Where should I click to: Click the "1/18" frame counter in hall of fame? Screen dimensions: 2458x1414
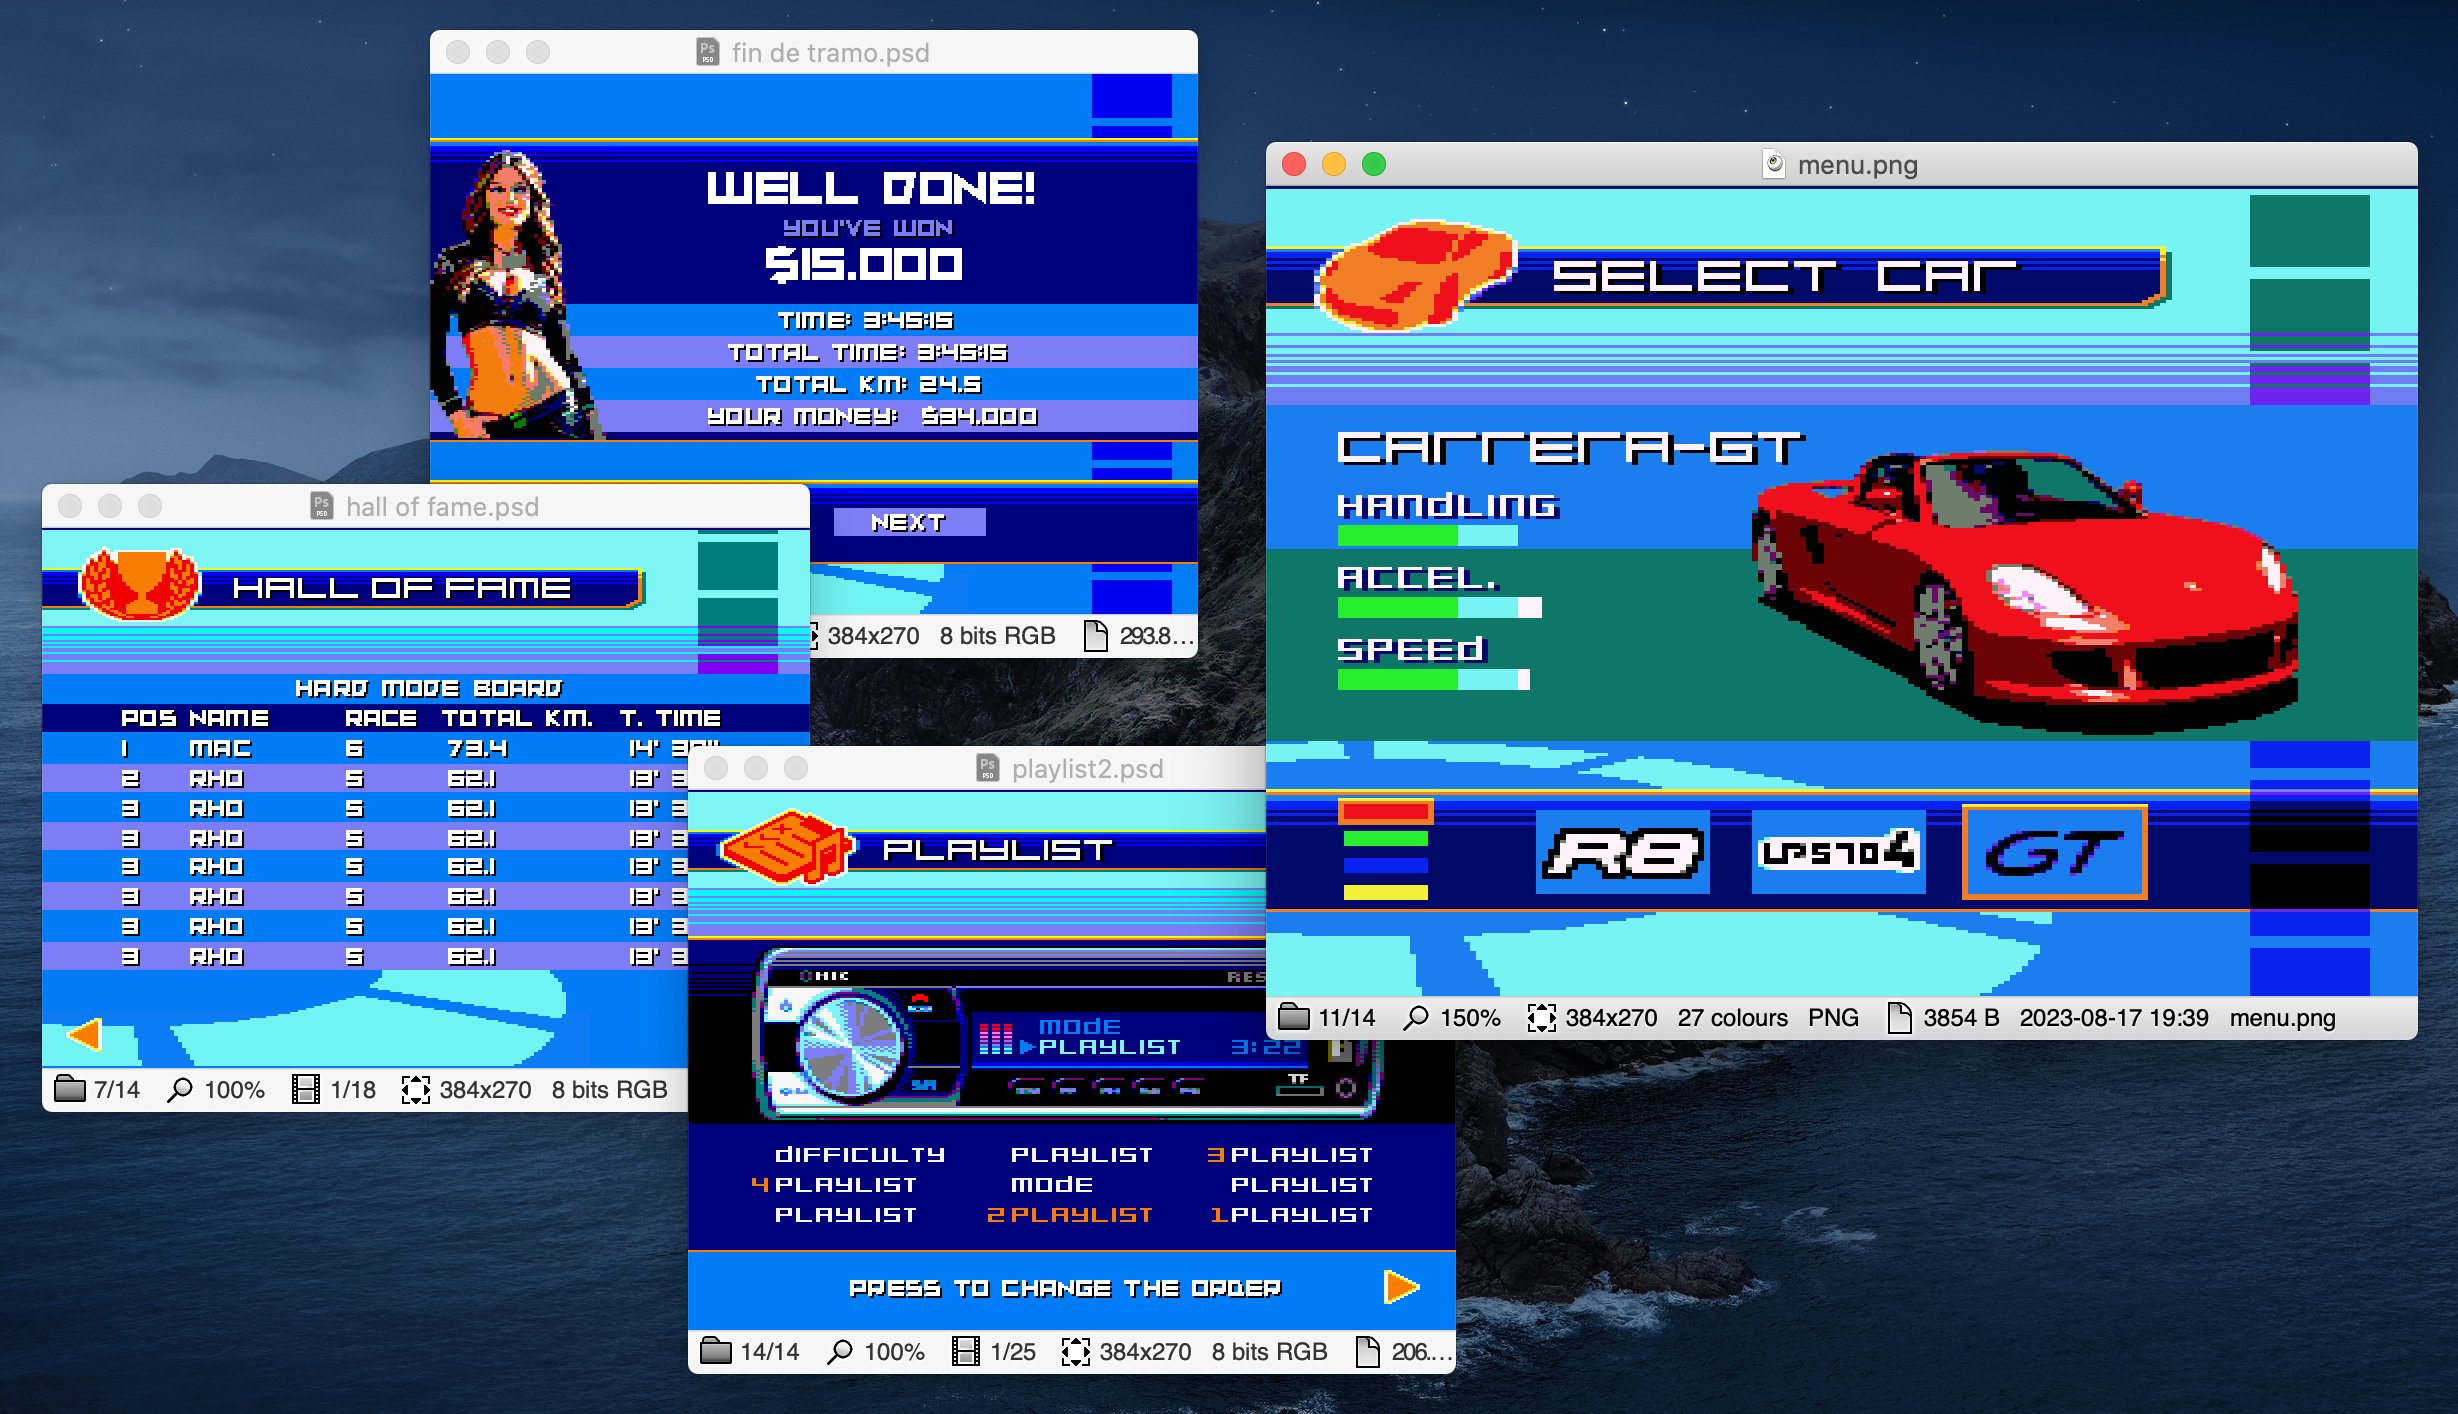(353, 1089)
